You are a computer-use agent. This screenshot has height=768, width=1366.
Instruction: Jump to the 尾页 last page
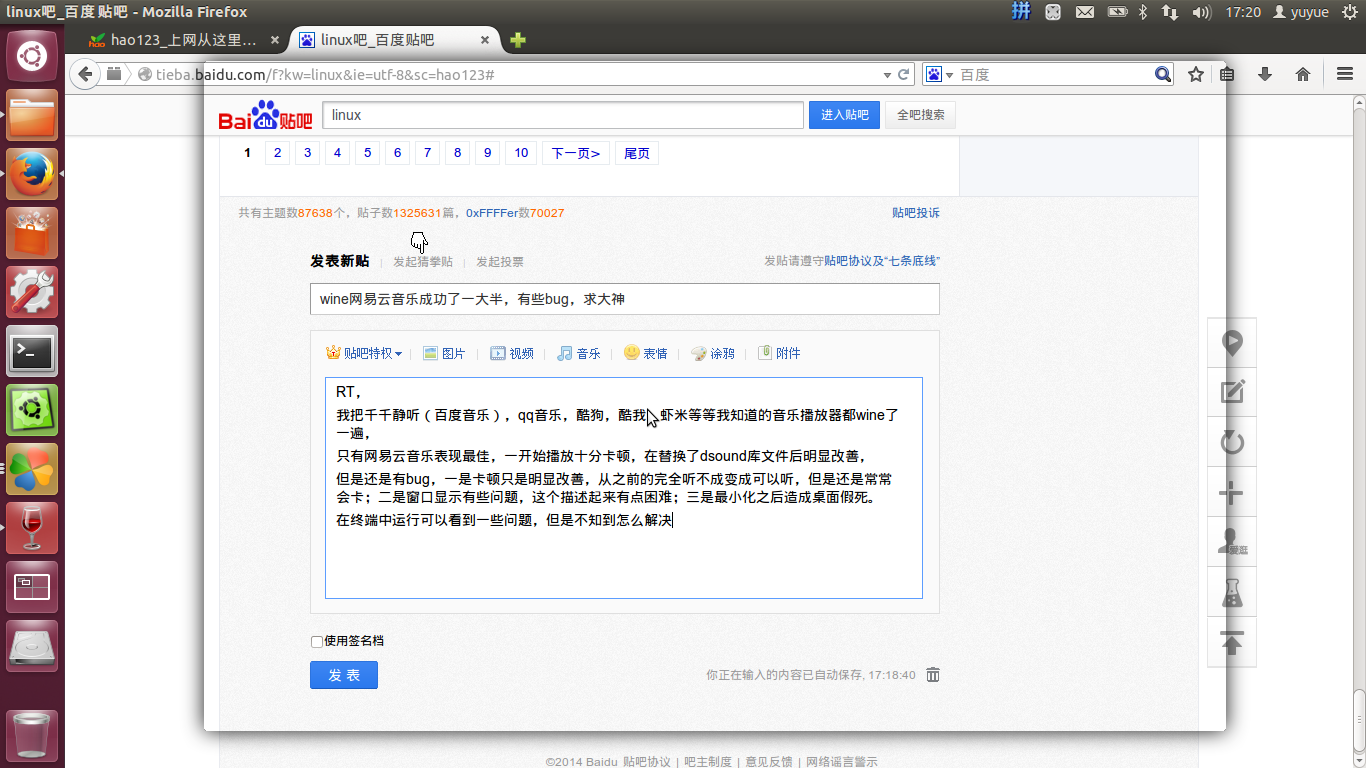point(636,153)
